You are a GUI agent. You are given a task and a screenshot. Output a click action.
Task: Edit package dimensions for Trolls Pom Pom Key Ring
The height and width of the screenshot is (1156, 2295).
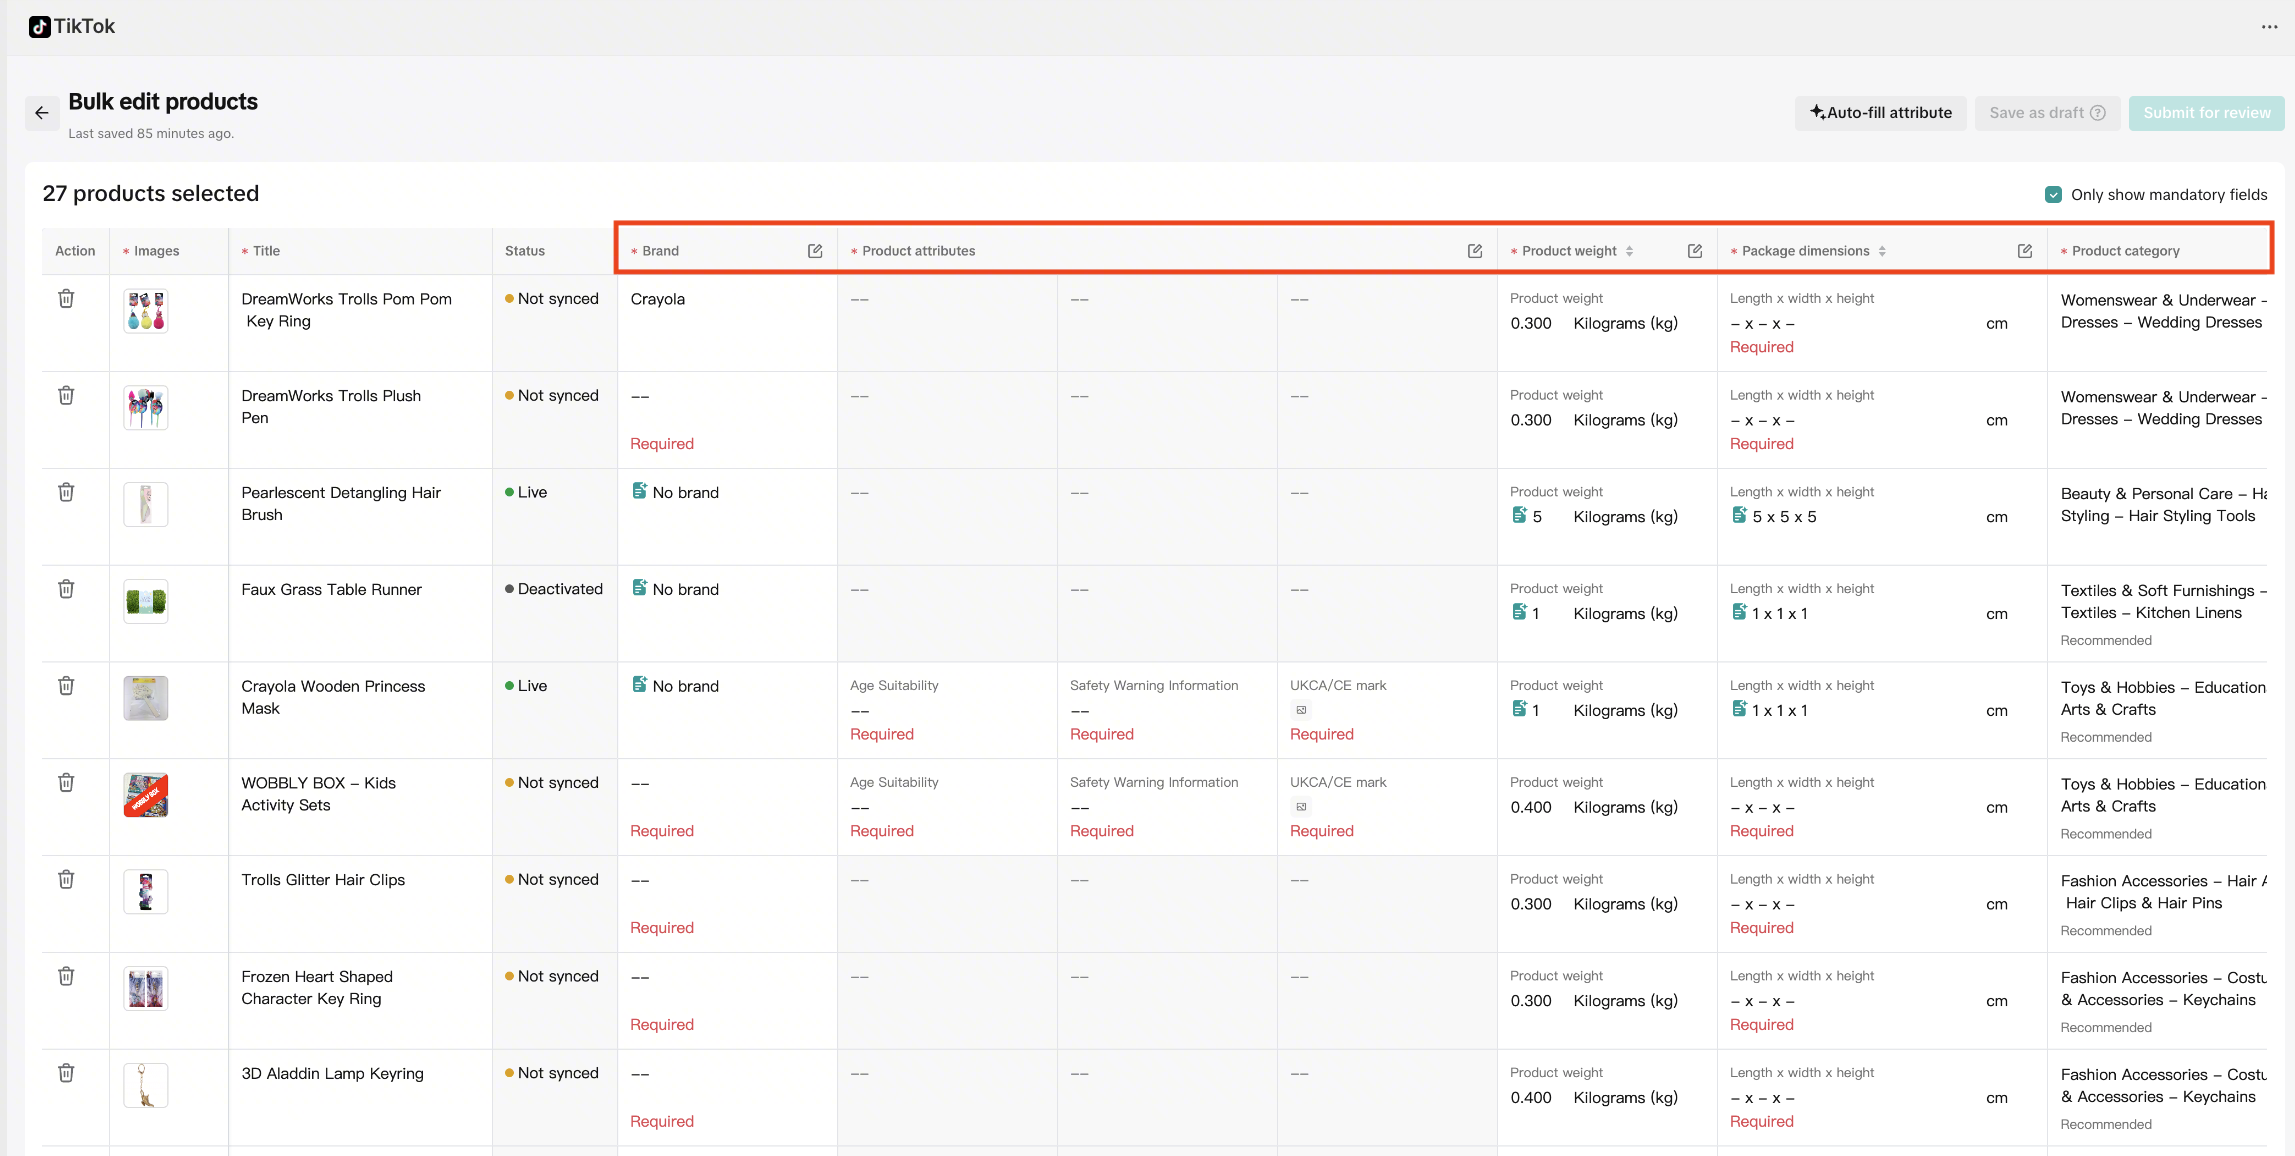tap(1762, 324)
